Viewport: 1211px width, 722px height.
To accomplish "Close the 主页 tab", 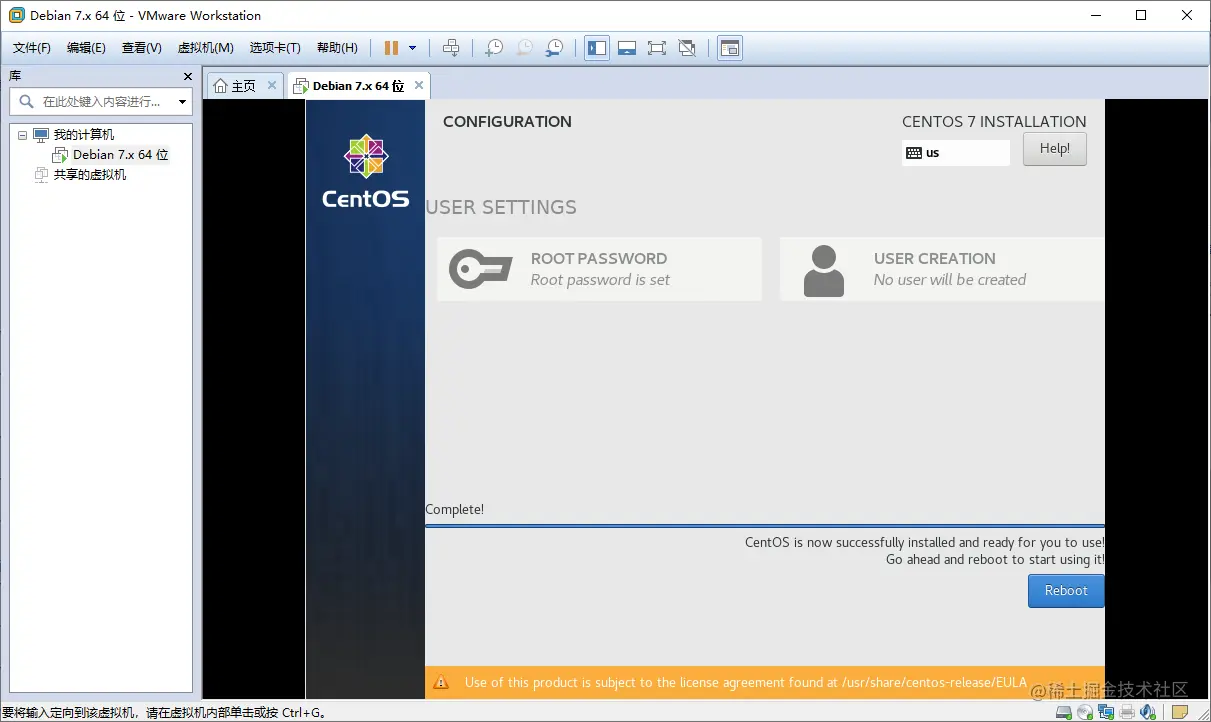I will point(271,86).
